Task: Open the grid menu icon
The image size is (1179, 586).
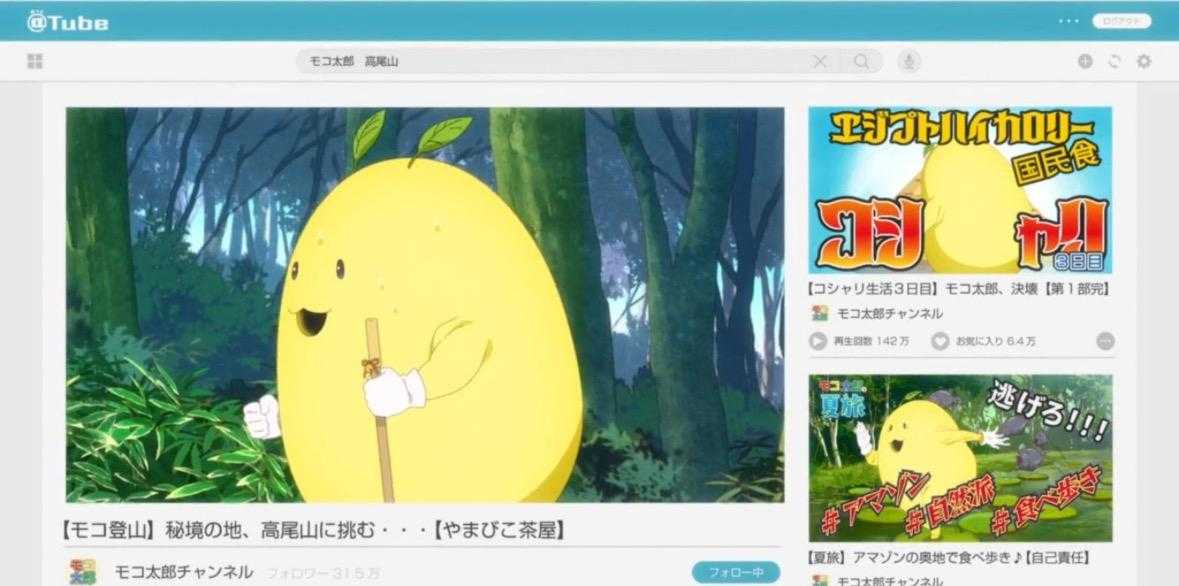Action: (35, 62)
